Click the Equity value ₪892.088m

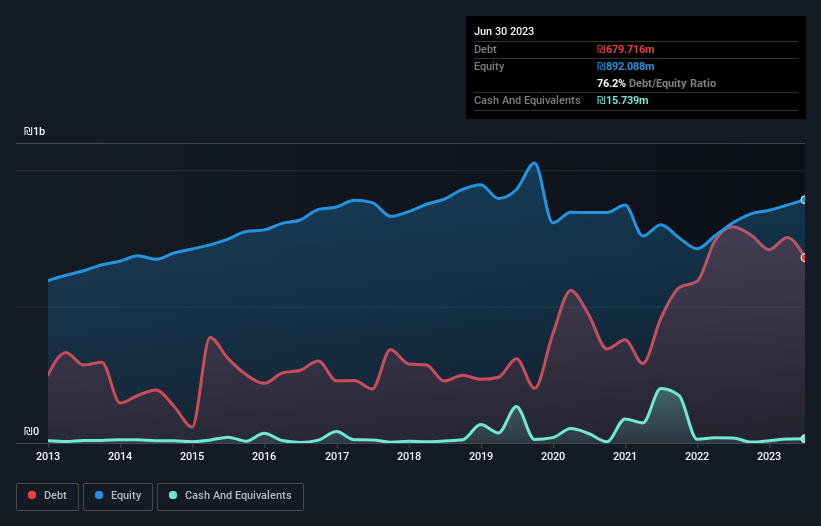pos(626,66)
